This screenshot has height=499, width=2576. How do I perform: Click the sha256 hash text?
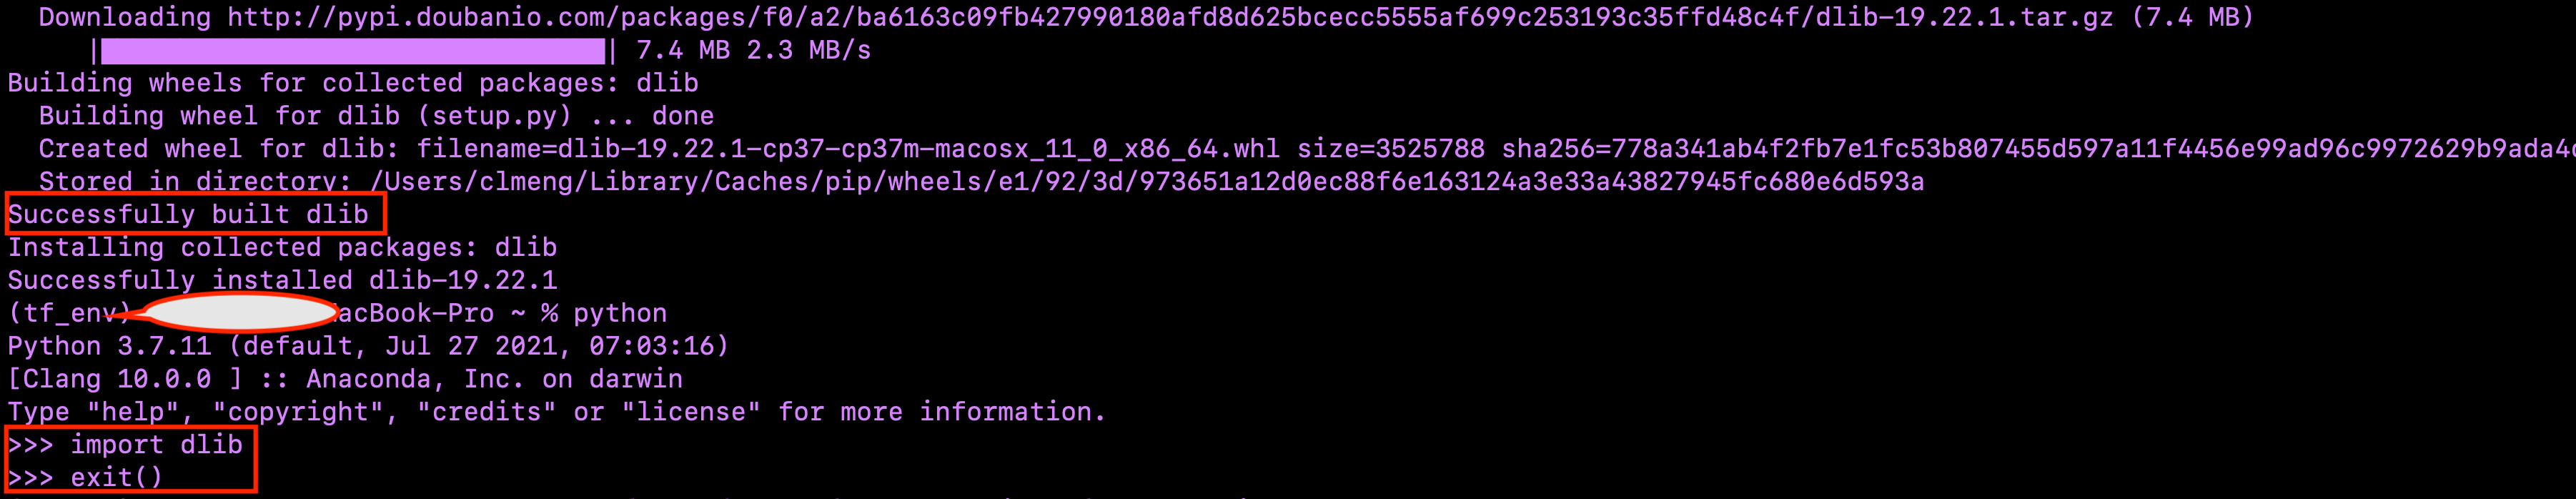coord(2038,149)
